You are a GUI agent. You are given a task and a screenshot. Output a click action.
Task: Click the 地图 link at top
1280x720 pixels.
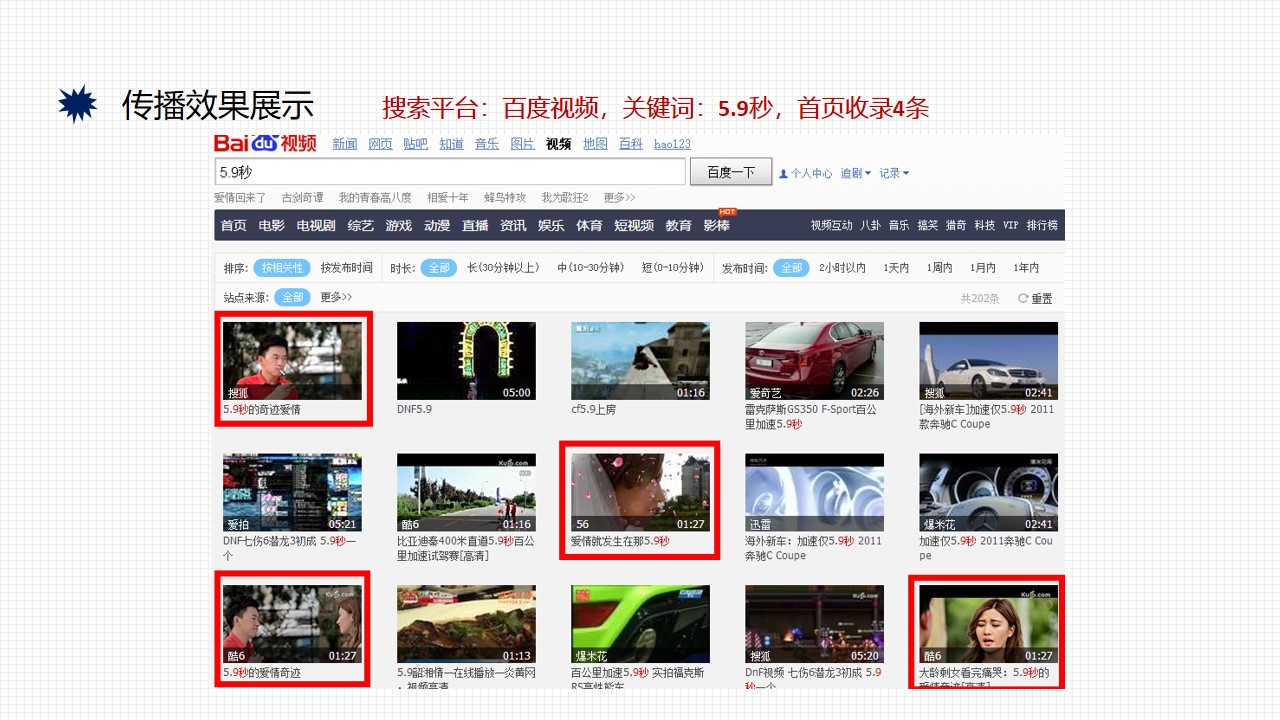[x=595, y=144]
